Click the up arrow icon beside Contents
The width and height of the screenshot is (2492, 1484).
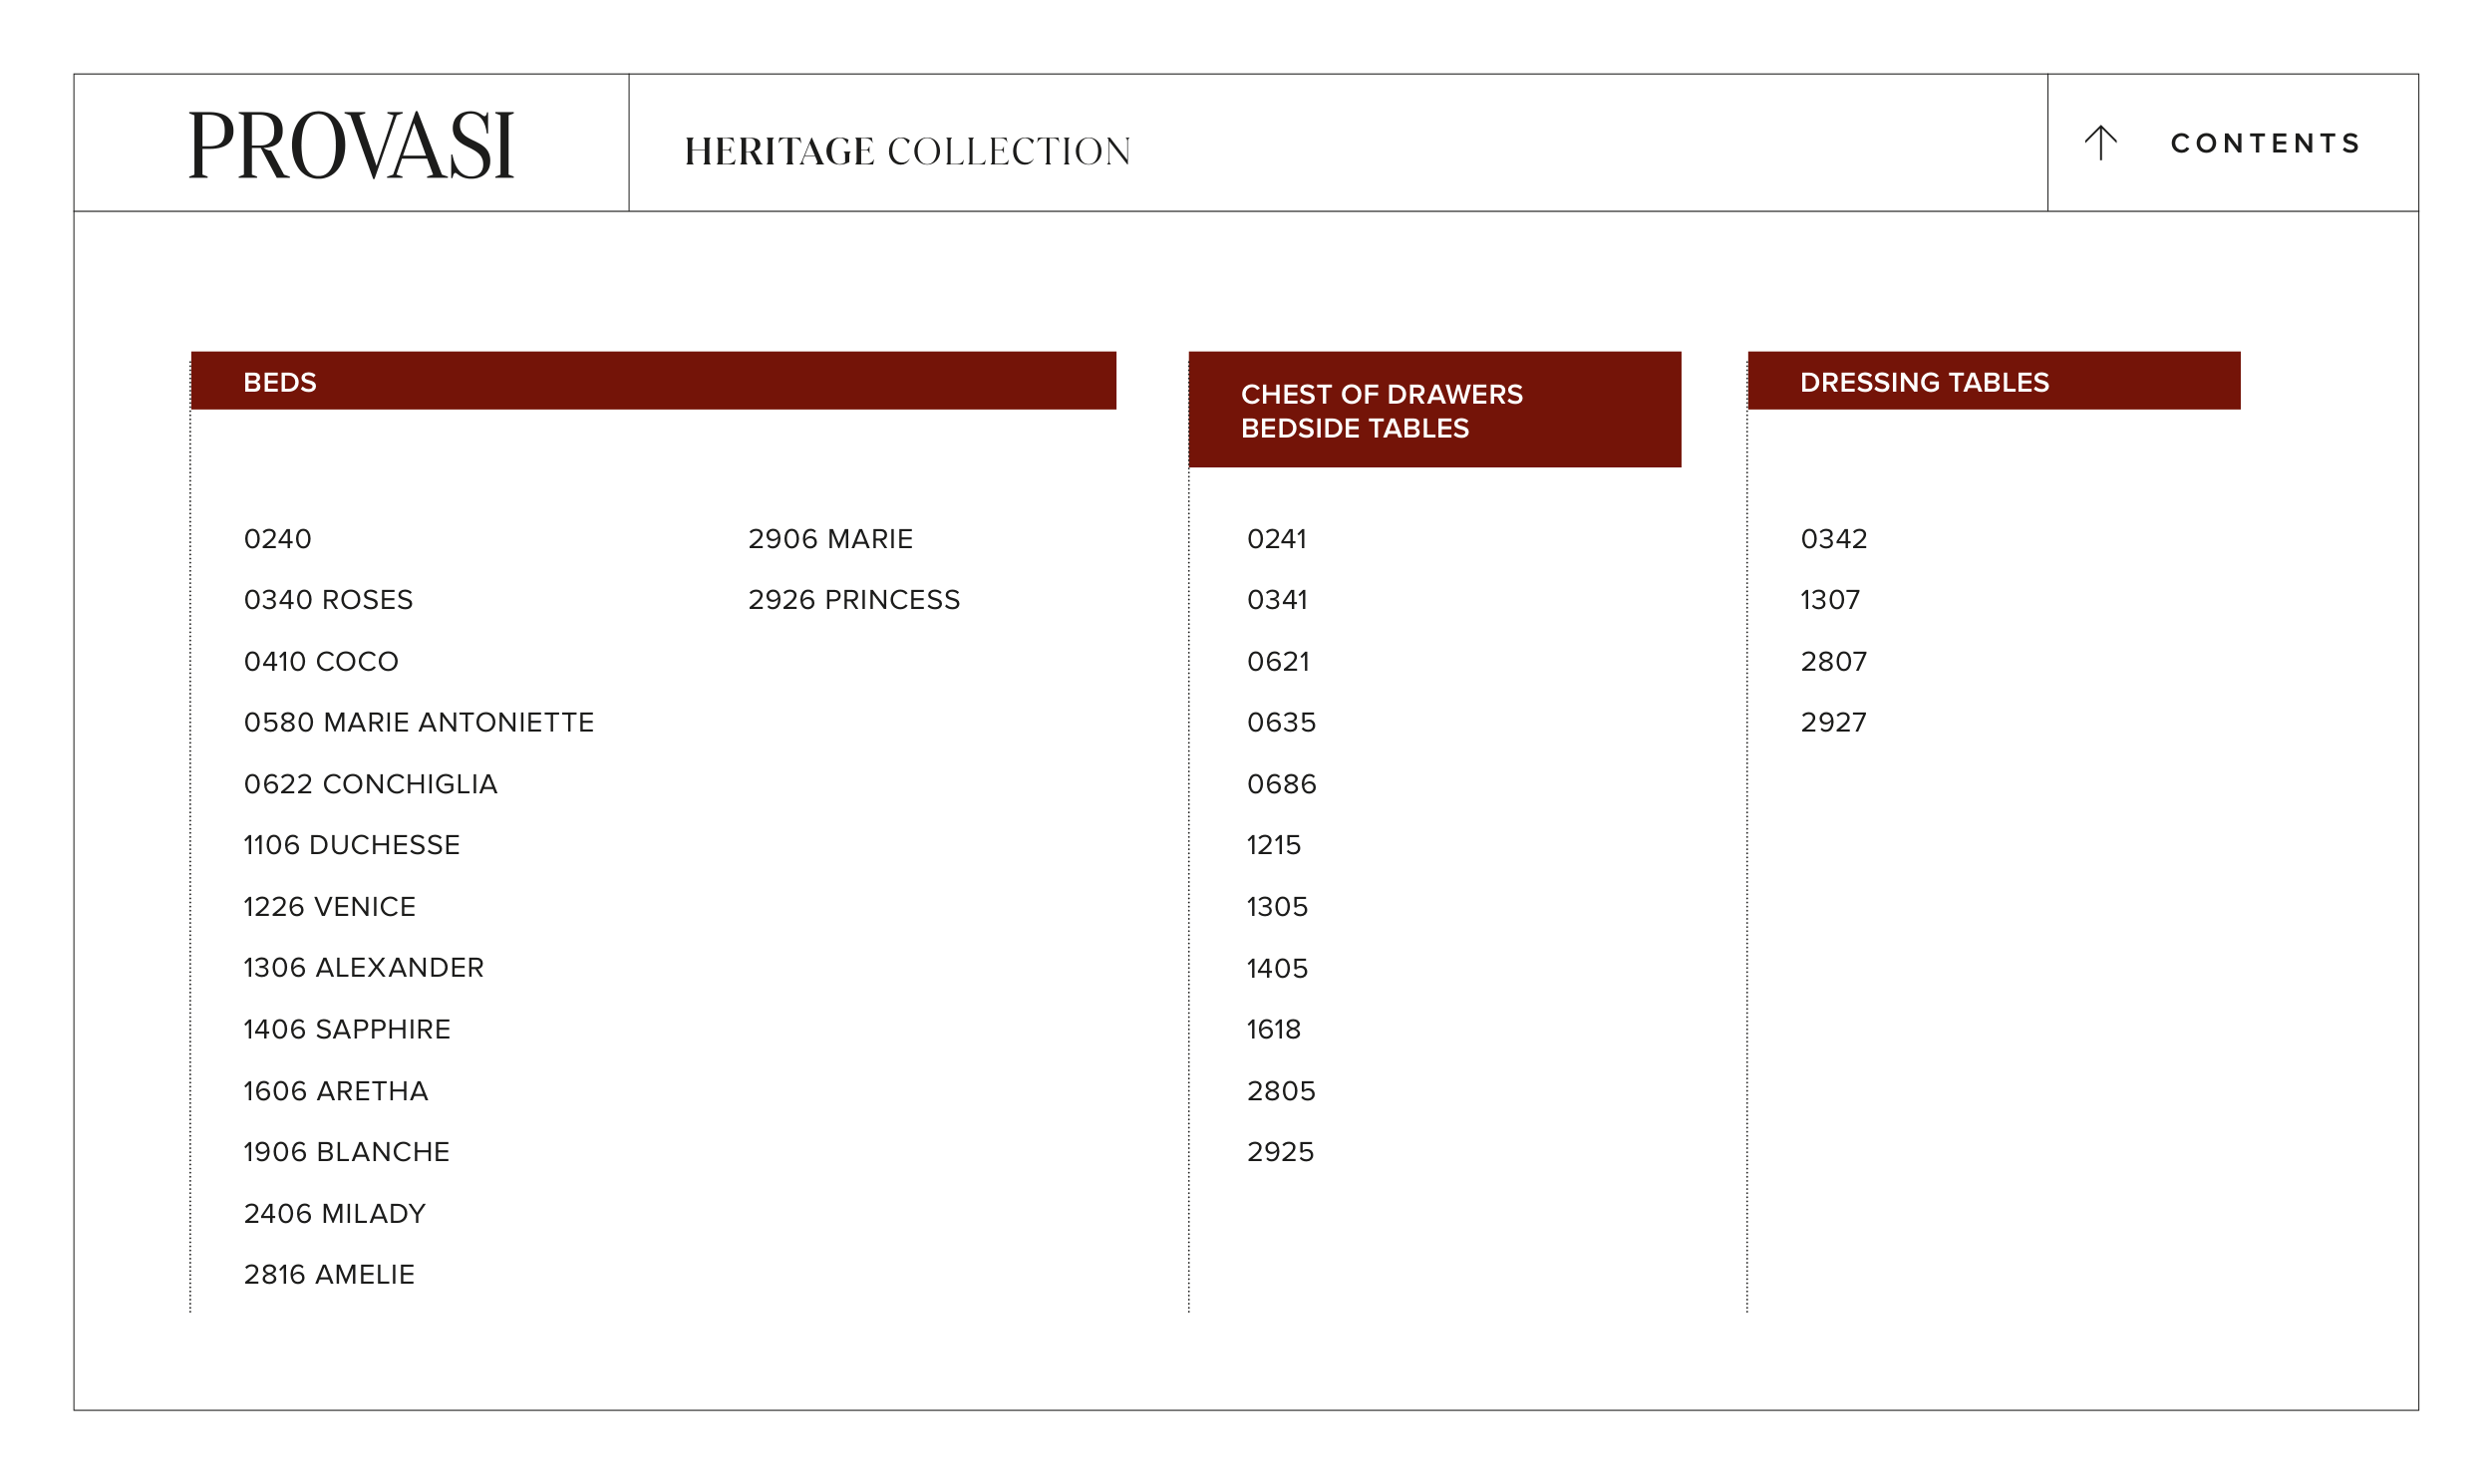click(x=2100, y=143)
